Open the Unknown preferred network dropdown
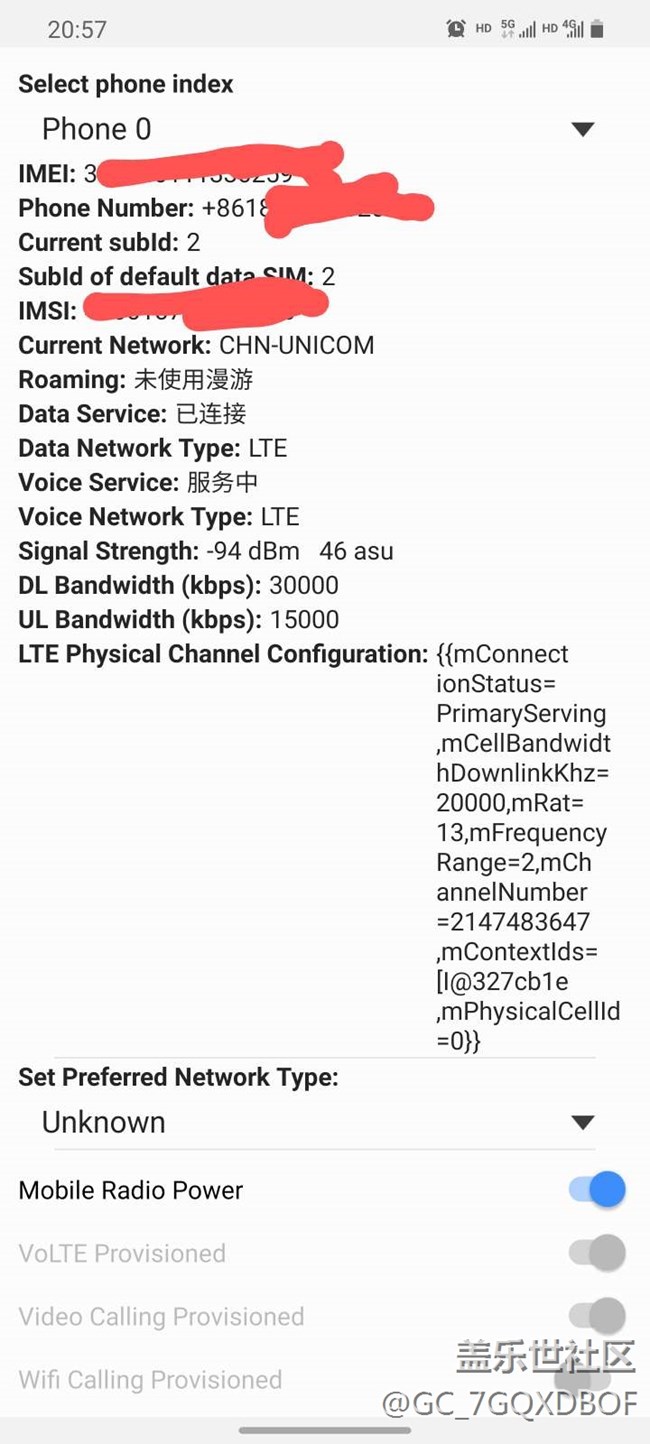 point(104,1122)
